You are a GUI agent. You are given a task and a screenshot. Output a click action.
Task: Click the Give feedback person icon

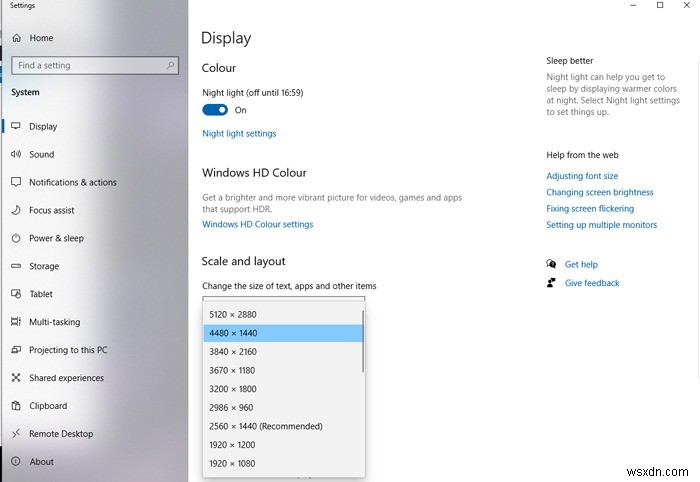pyautogui.click(x=551, y=283)
